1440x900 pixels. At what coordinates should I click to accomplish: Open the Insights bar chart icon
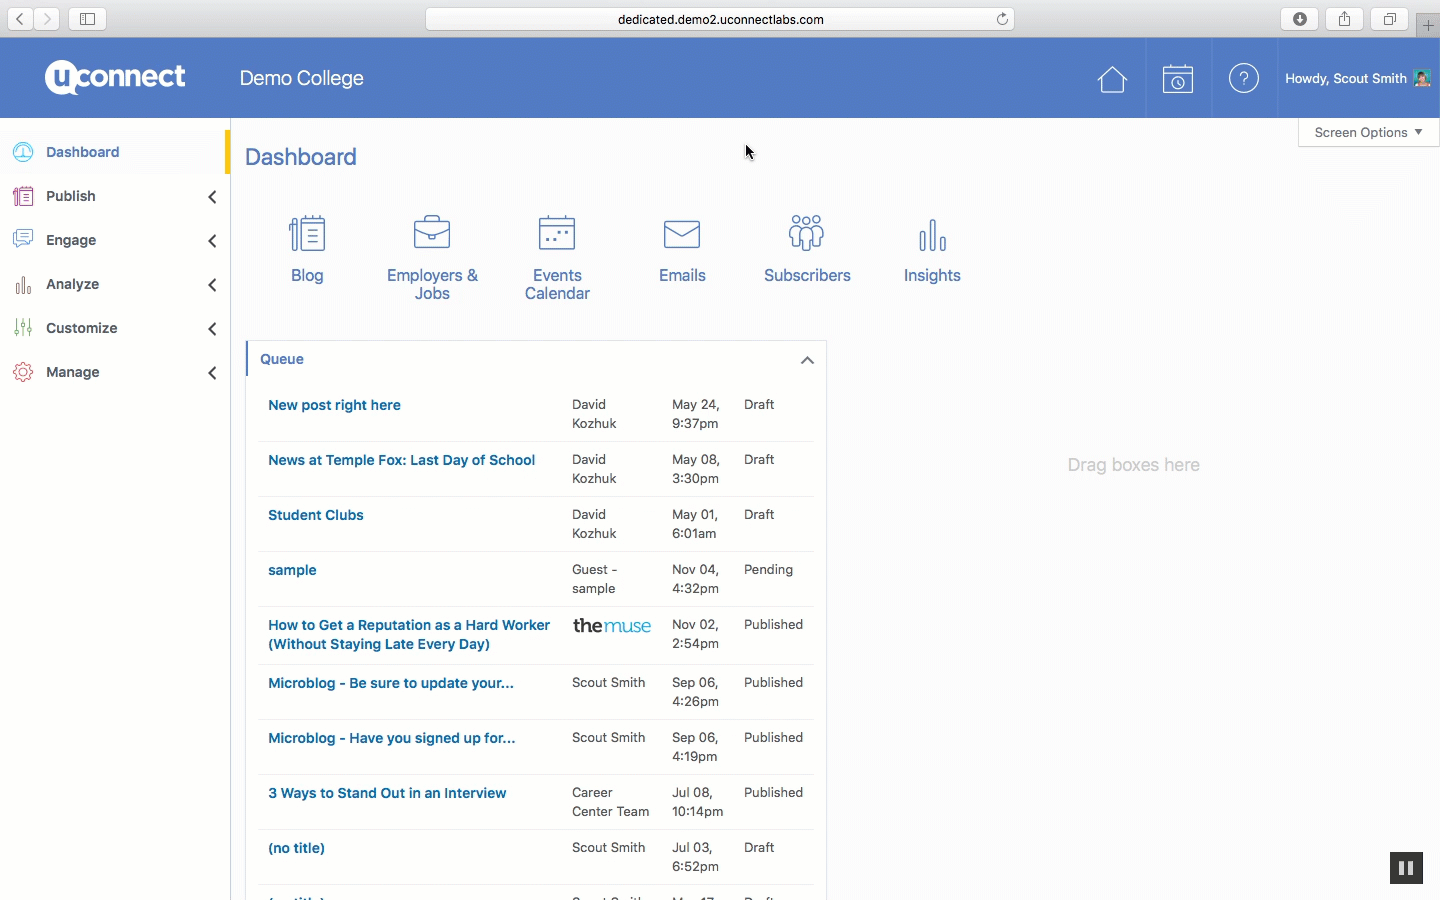932,235
